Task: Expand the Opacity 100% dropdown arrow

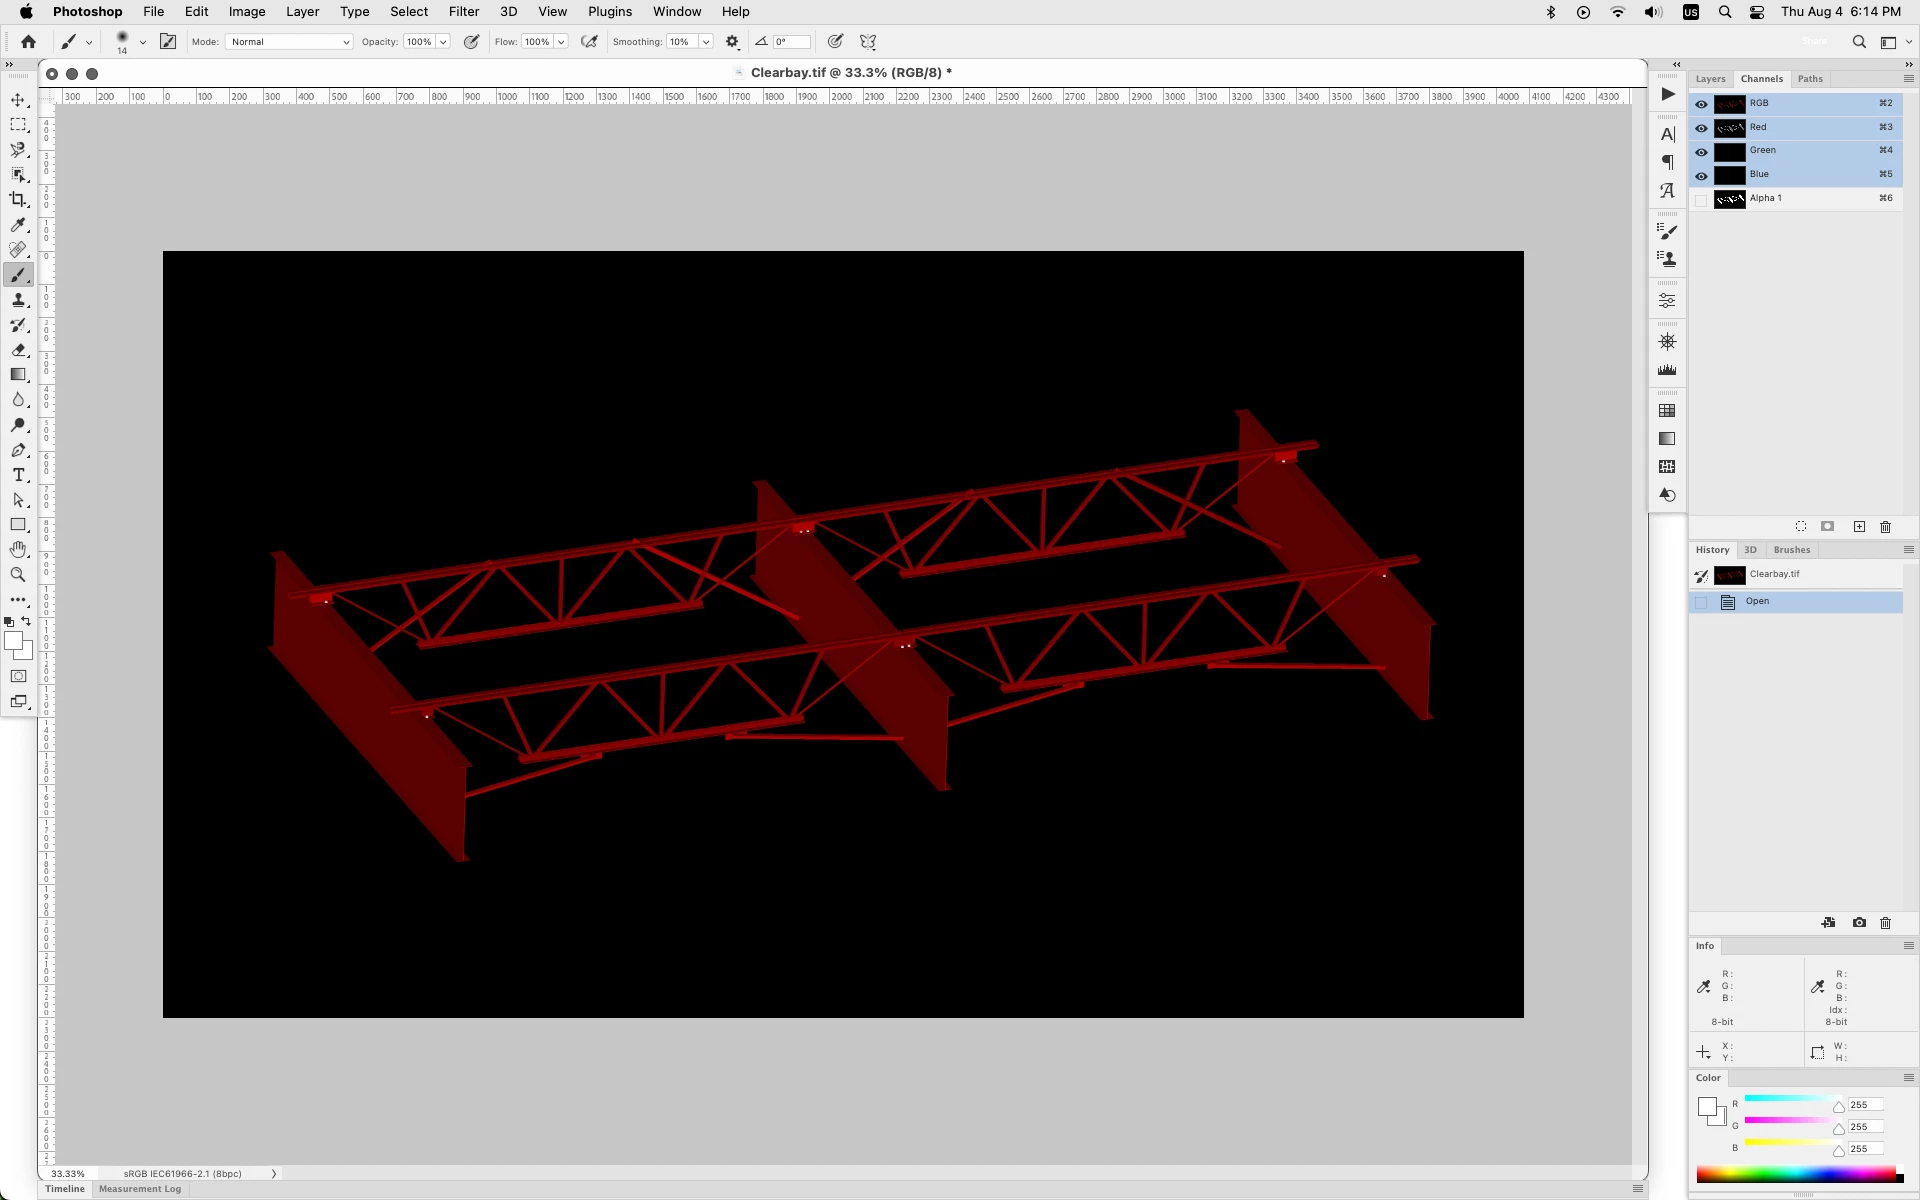Action: (x=442, y=42)
